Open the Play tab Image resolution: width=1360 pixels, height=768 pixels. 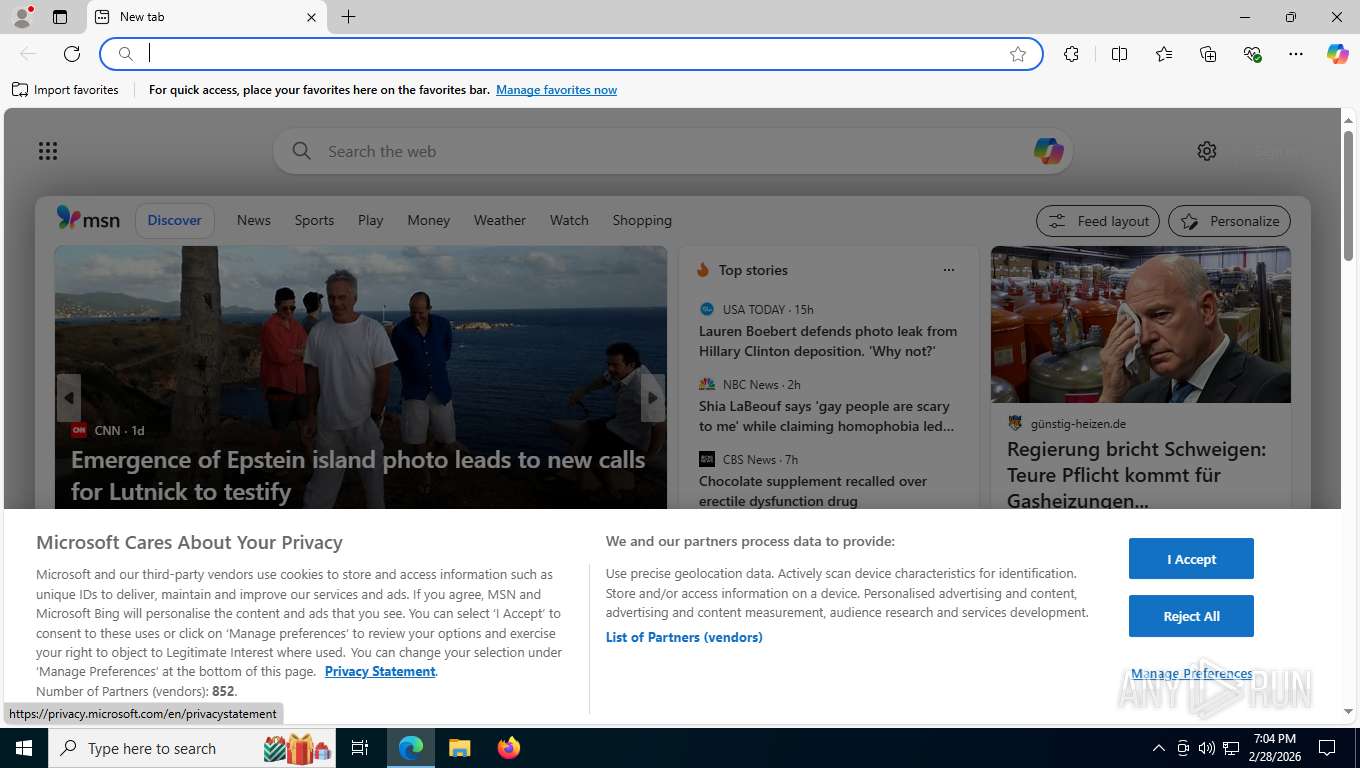pyautogui.click(x=370, y=220)
